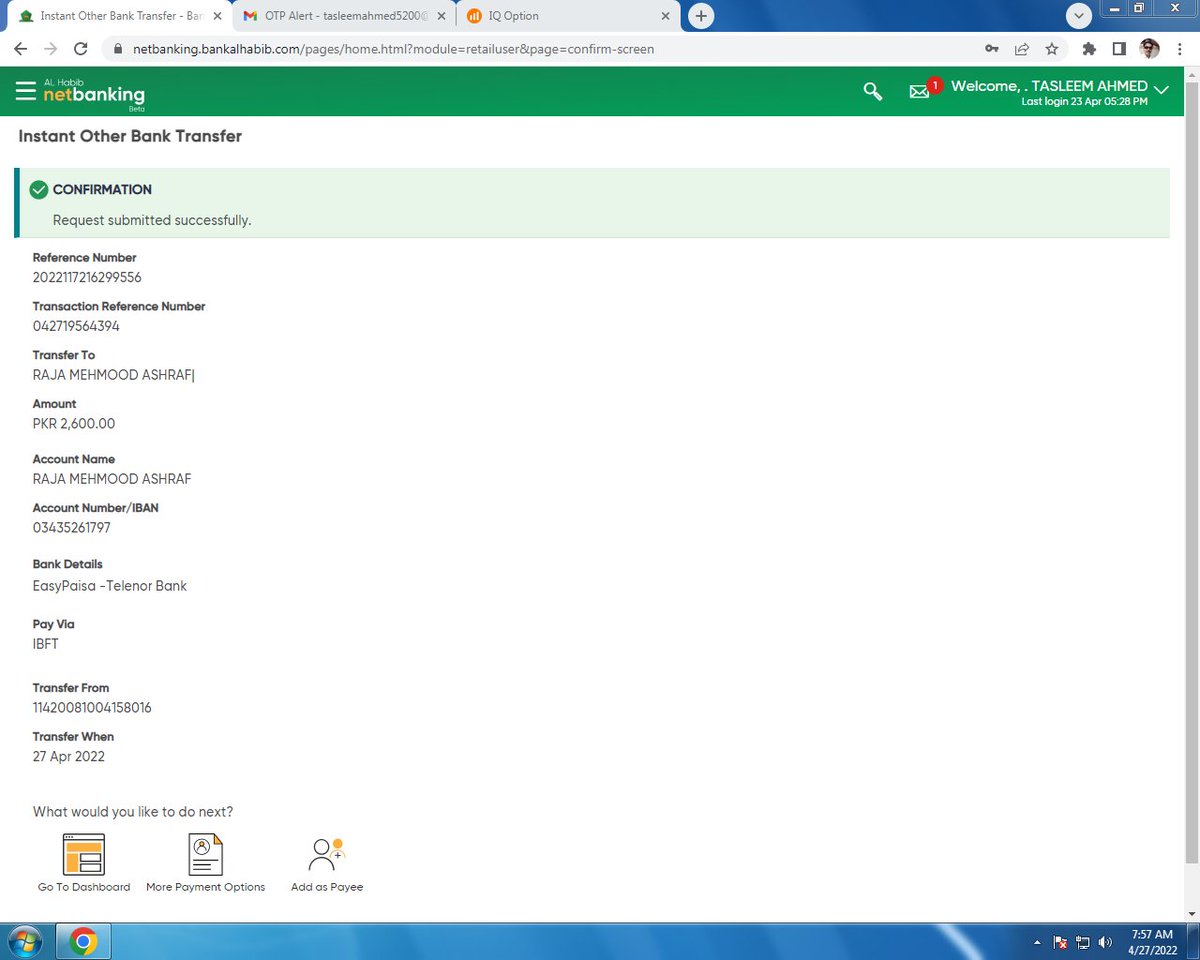Click the Add as Payee icon
1200x960 pixels.
tap(327, 855)
